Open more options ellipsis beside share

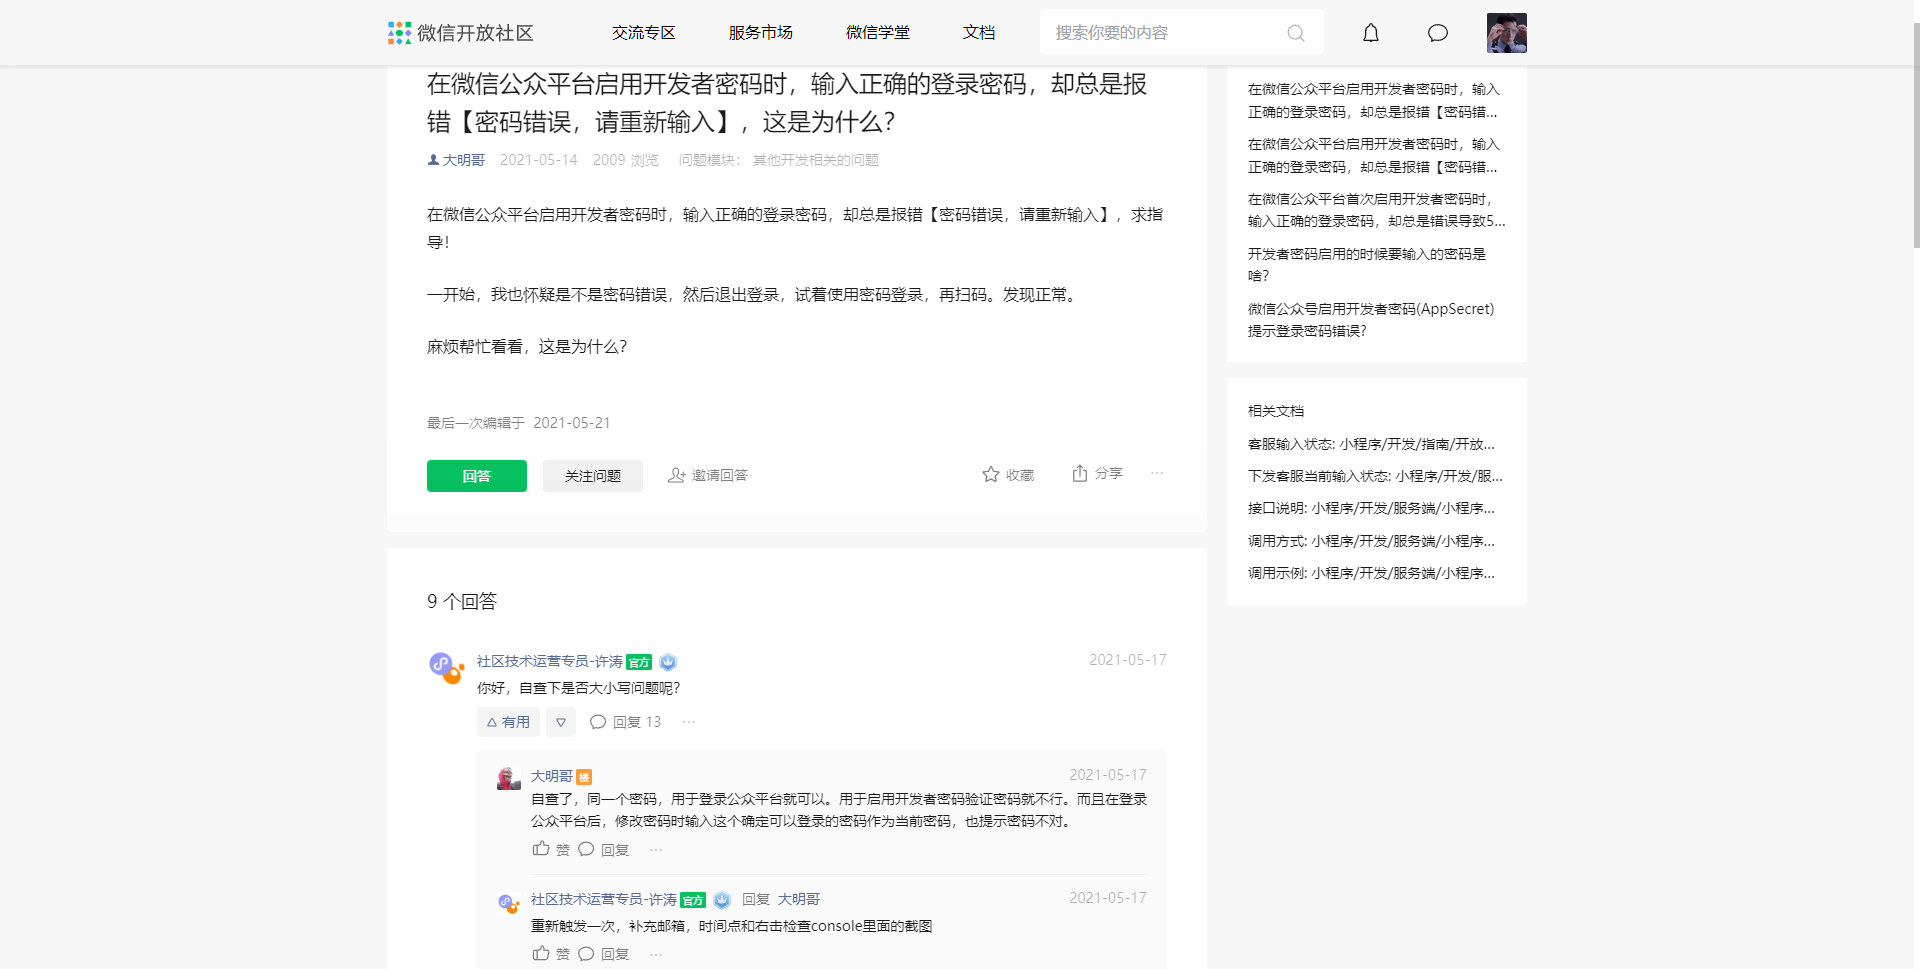(x=1157, y=473)
